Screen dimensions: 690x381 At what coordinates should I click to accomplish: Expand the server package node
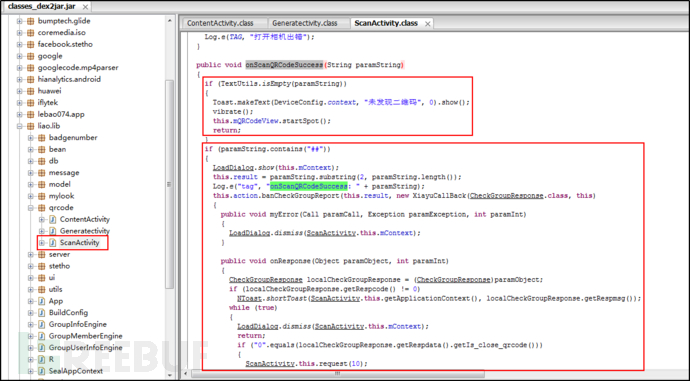(30, 254)
